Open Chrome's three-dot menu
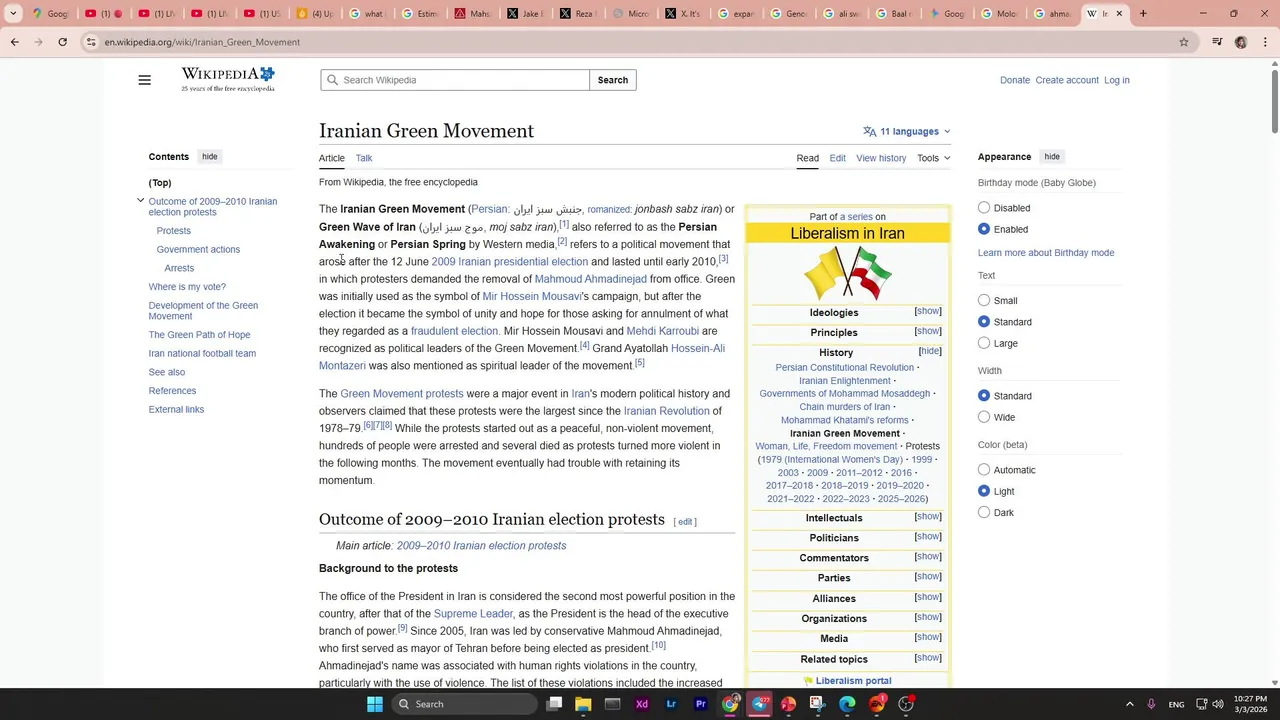Viewport: 1280px width, 720px height. coord(1264,42)
